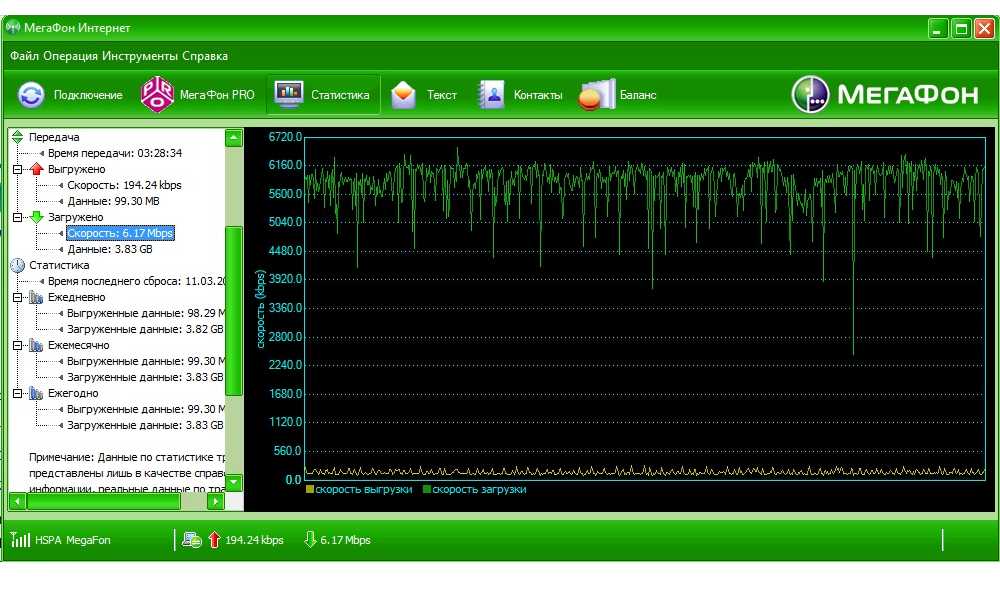This screenshot has width=1000, height=600.
Task: Click the Баланс toolbar label
Action: click(638, 95)
